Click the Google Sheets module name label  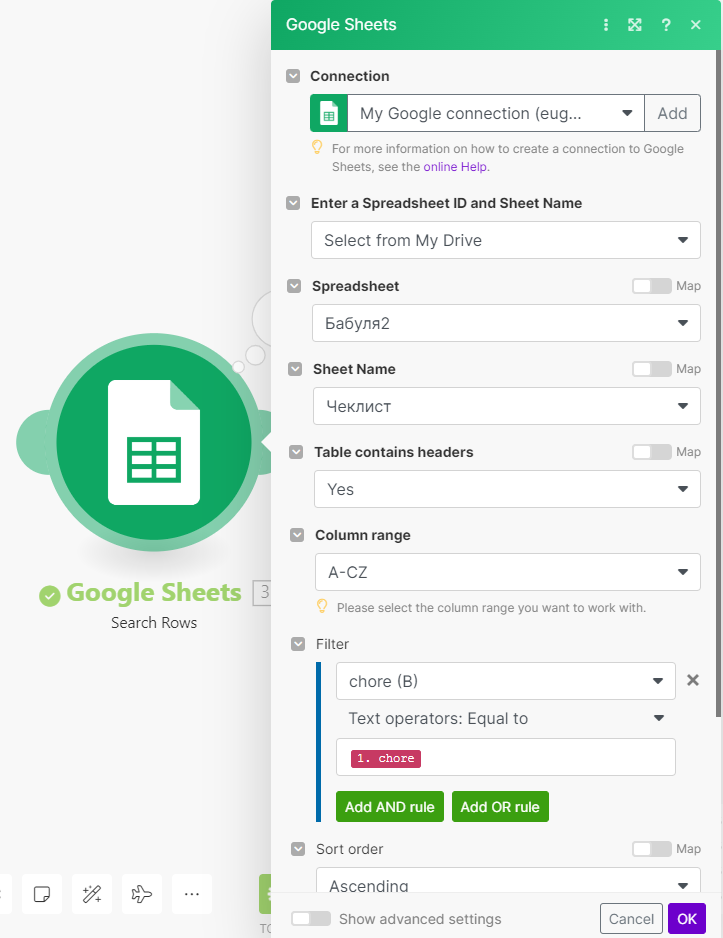tap(154, 593)
